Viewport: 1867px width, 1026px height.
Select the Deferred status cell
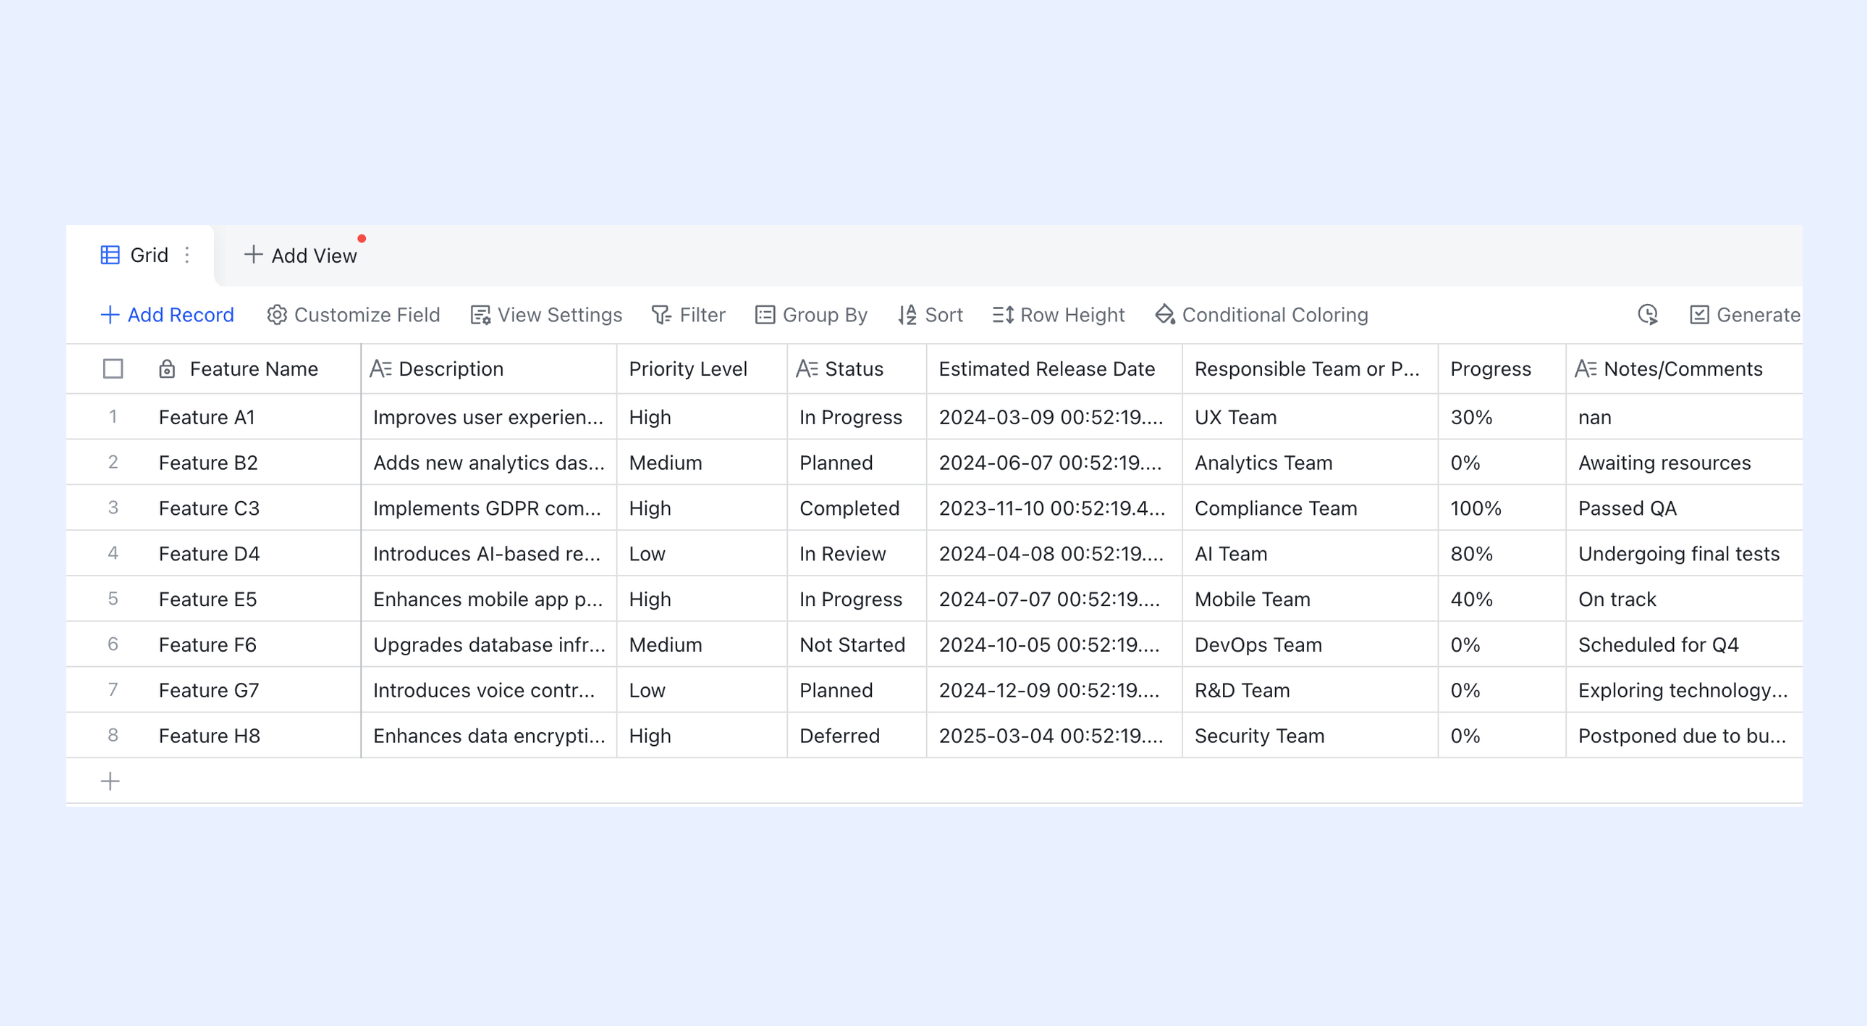click(857, 736)
